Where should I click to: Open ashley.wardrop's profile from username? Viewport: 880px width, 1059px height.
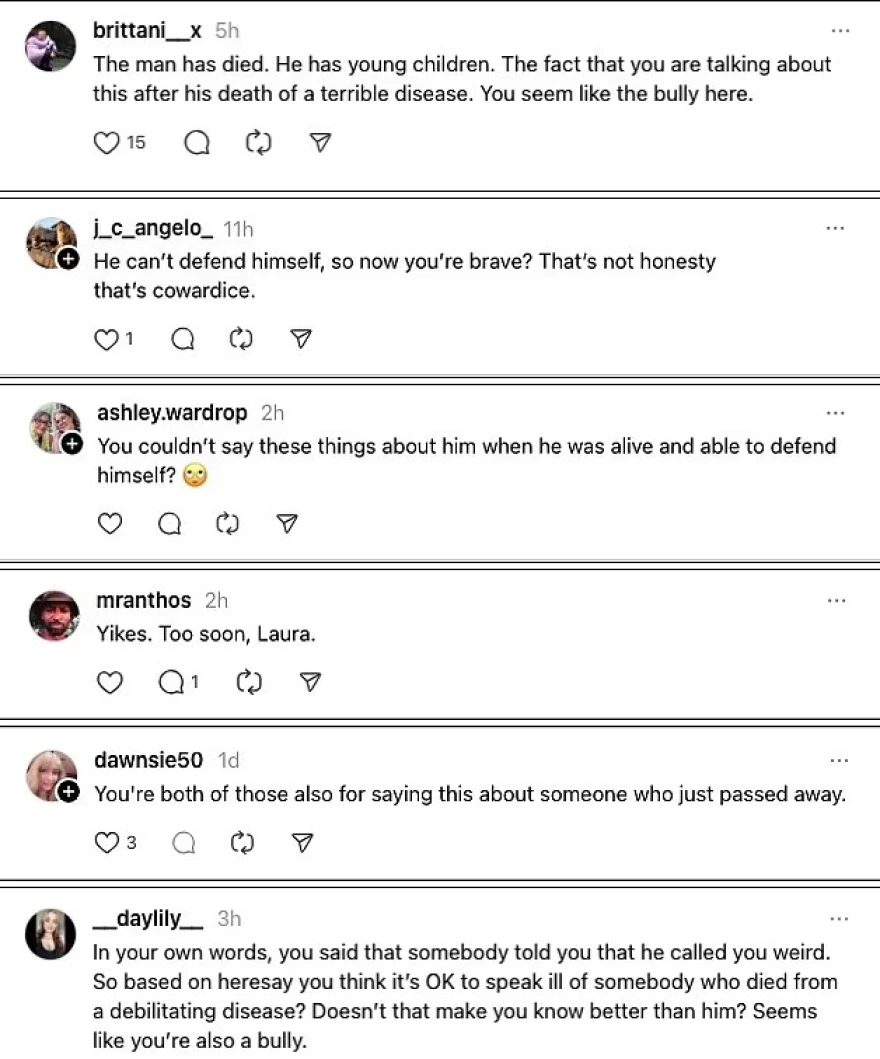pyautogui.click(x=172, y=413)
